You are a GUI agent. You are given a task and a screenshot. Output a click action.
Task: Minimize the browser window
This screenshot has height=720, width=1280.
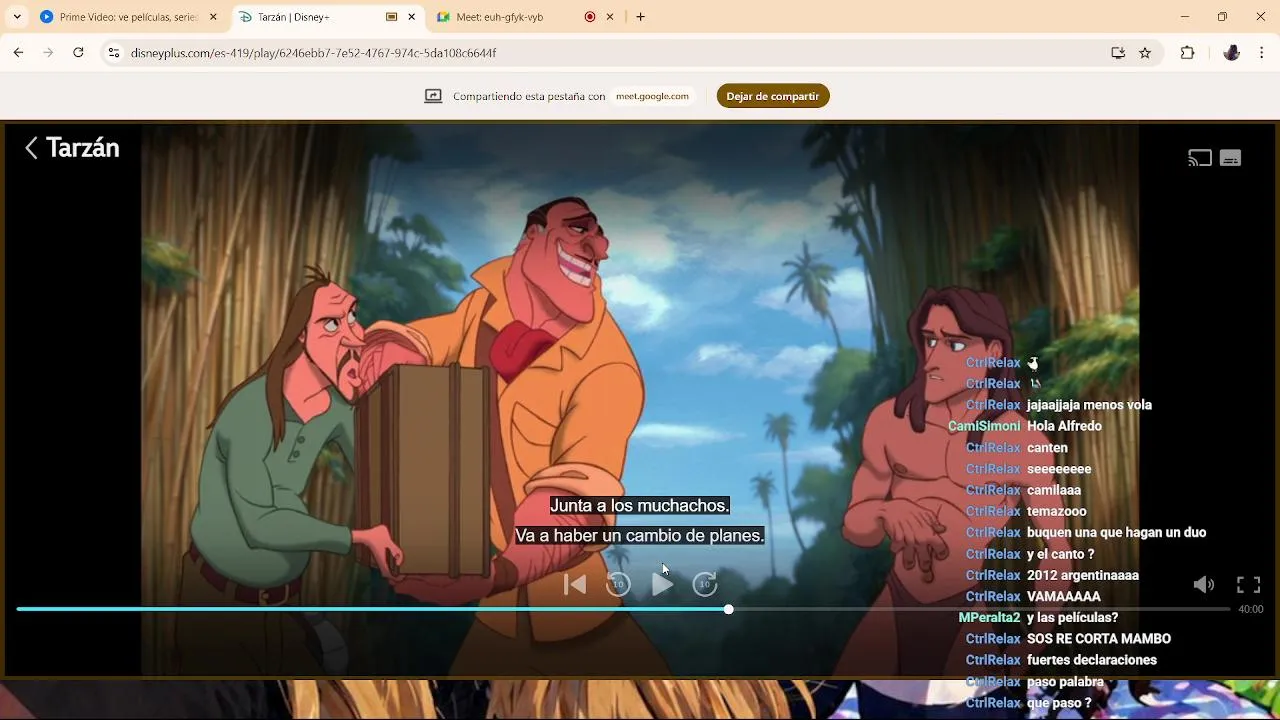1185,17
